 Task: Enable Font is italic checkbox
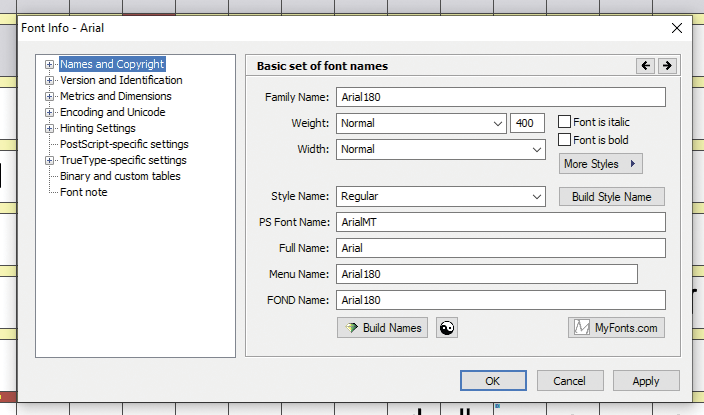click(x=564, y=122)
